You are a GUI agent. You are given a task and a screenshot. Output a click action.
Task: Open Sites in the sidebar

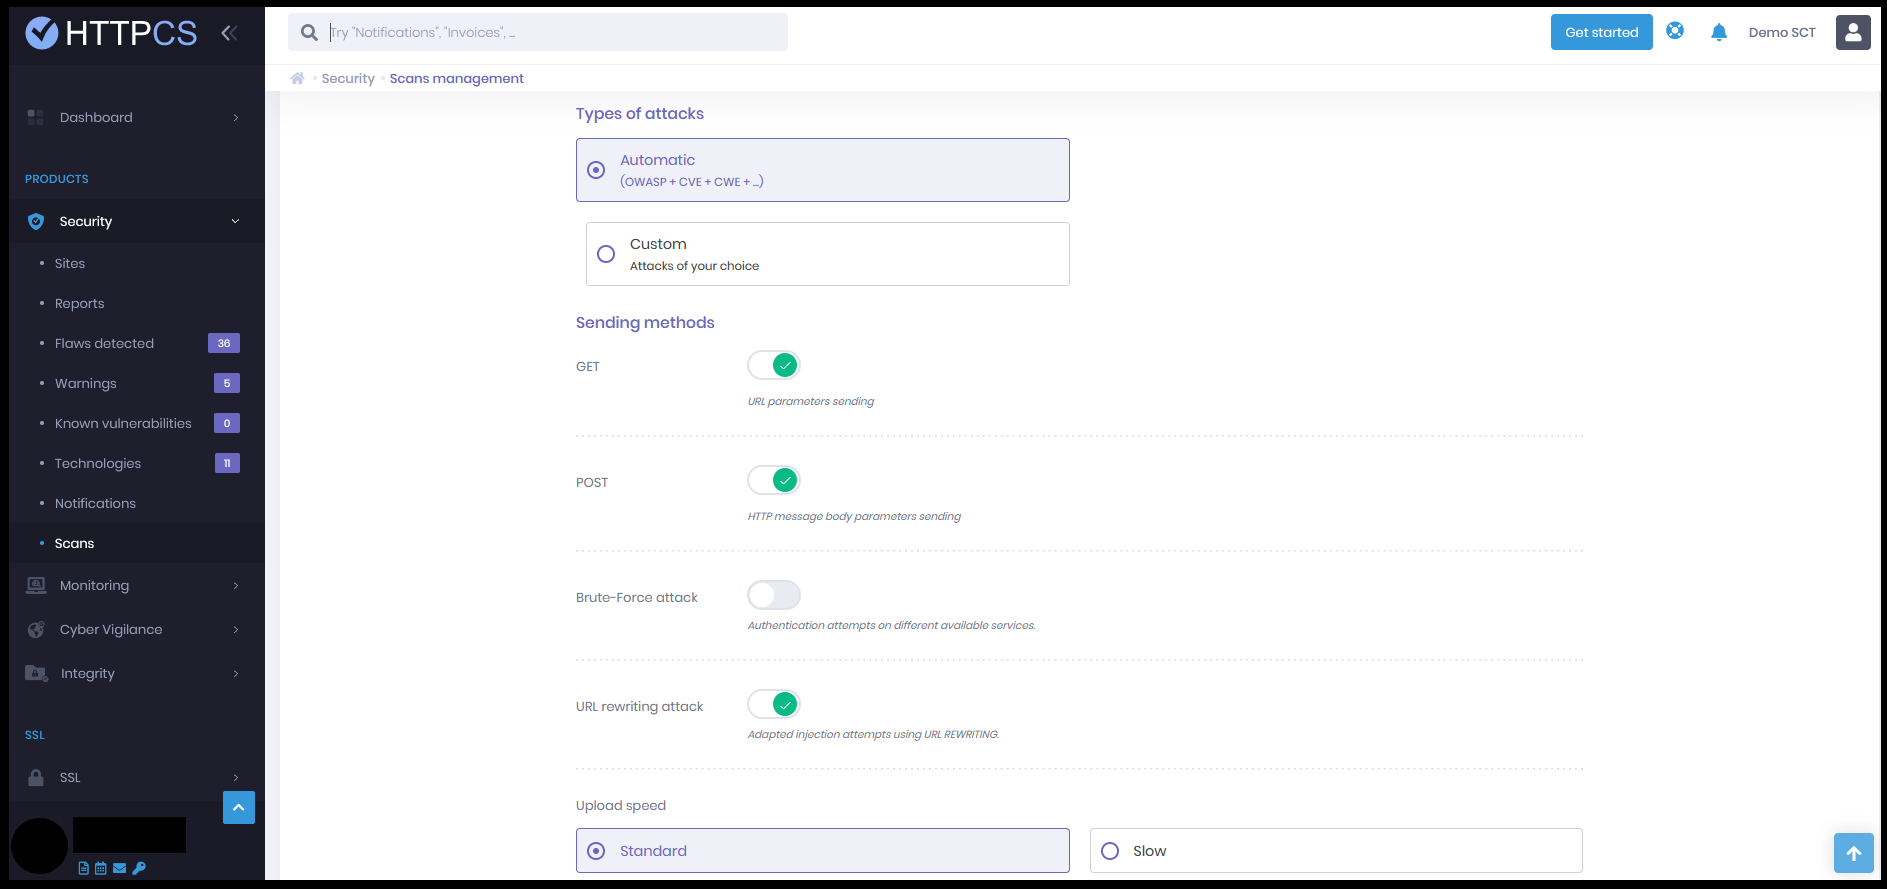70,263
